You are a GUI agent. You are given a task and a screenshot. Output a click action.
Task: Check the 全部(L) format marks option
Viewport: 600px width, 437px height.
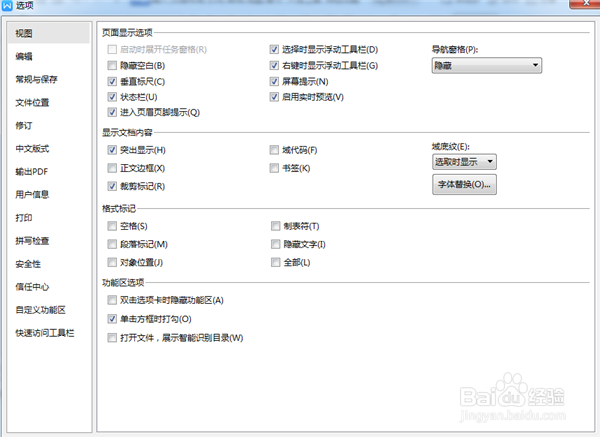click(276, 263)
